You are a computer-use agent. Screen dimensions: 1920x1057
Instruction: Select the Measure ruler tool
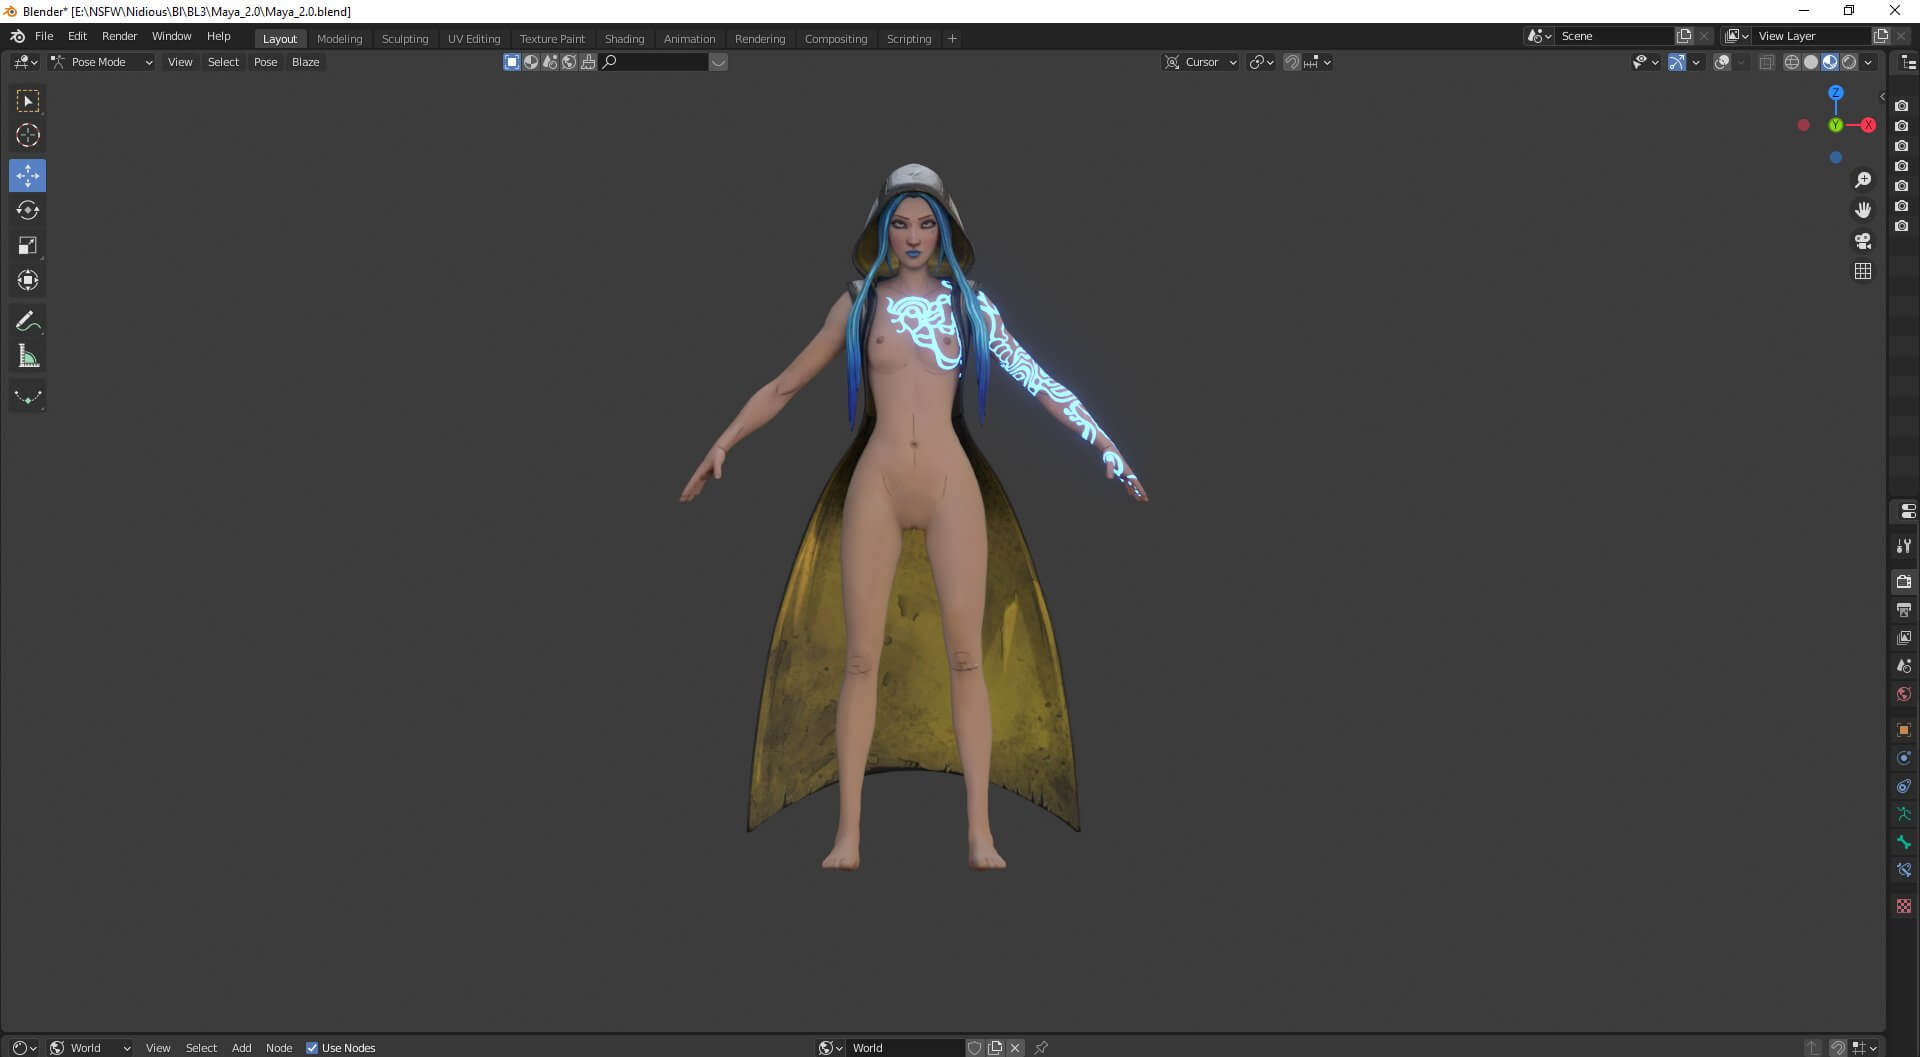27,356
